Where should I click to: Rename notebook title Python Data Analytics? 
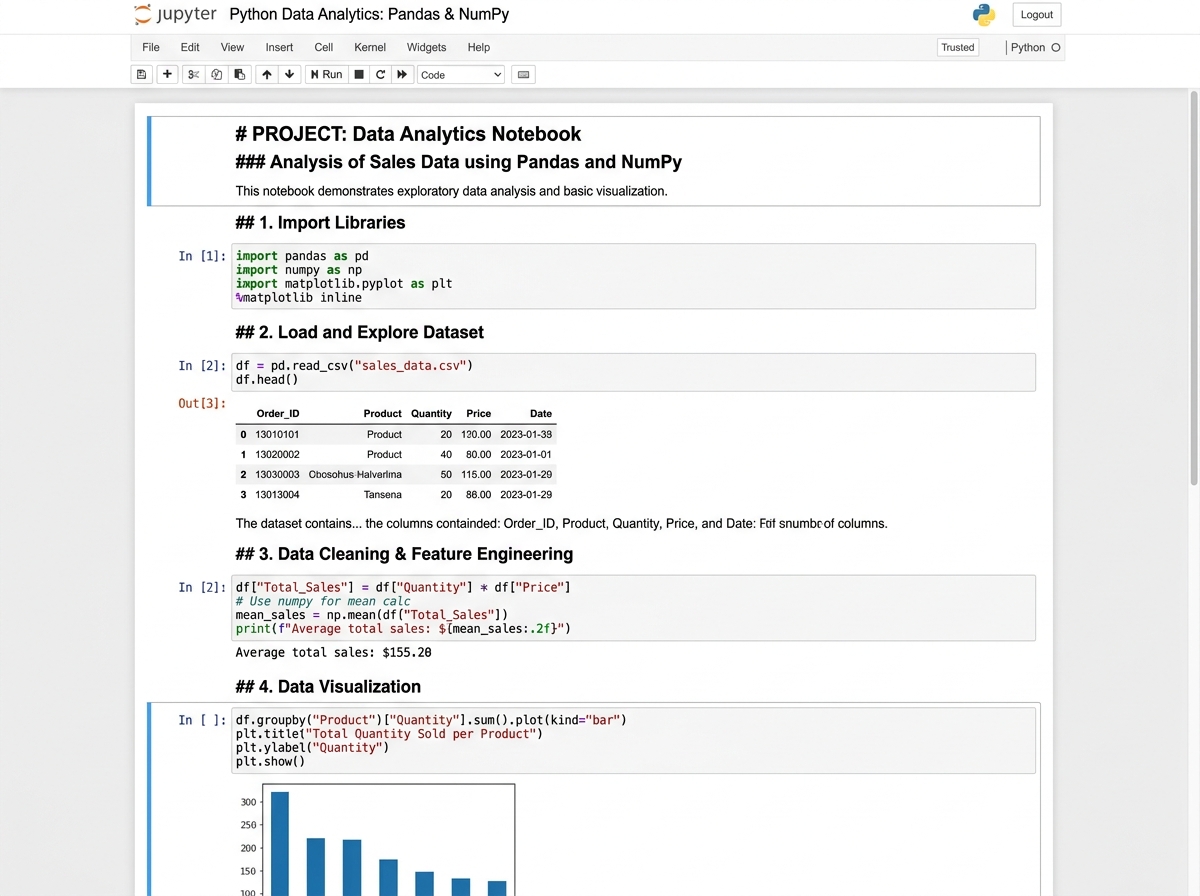(369, 14)
